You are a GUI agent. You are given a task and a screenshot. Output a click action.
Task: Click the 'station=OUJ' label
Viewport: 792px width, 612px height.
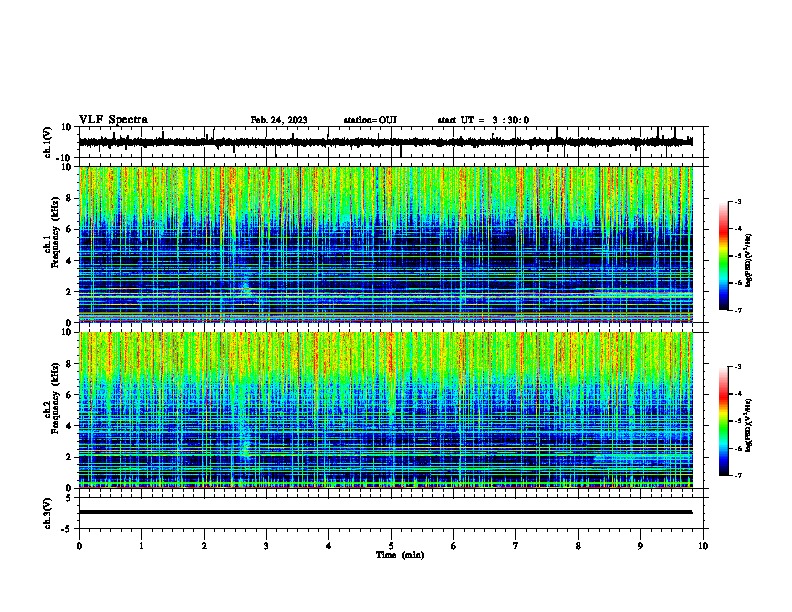tap(370, 120)
